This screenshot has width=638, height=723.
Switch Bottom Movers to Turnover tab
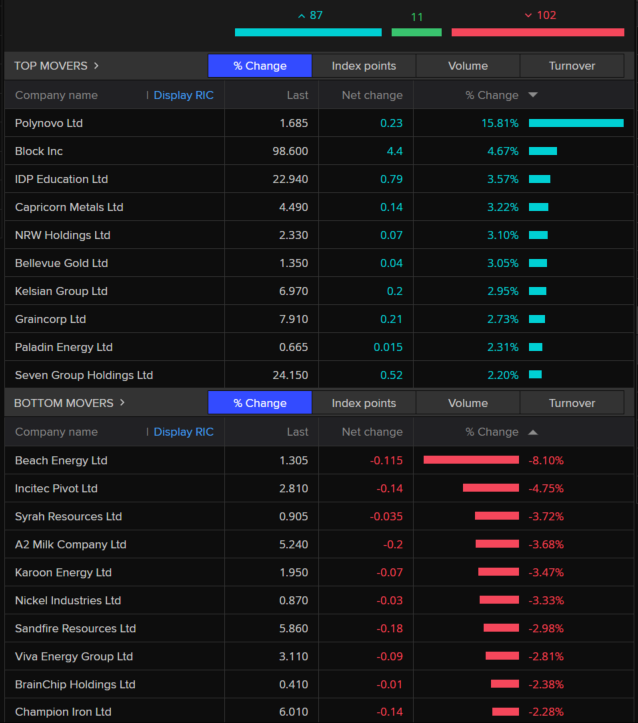[x=572, y=403]
